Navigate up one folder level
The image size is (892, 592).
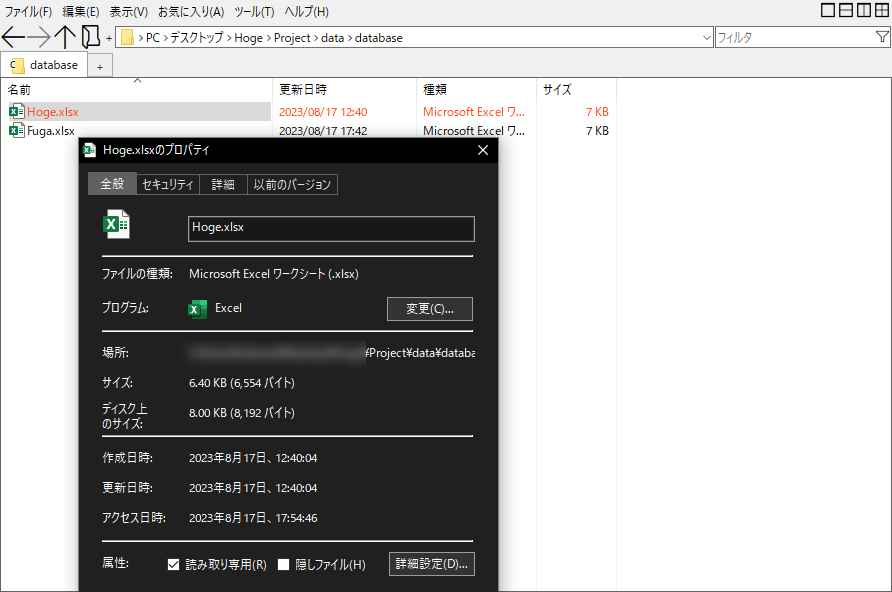[65, 37]
